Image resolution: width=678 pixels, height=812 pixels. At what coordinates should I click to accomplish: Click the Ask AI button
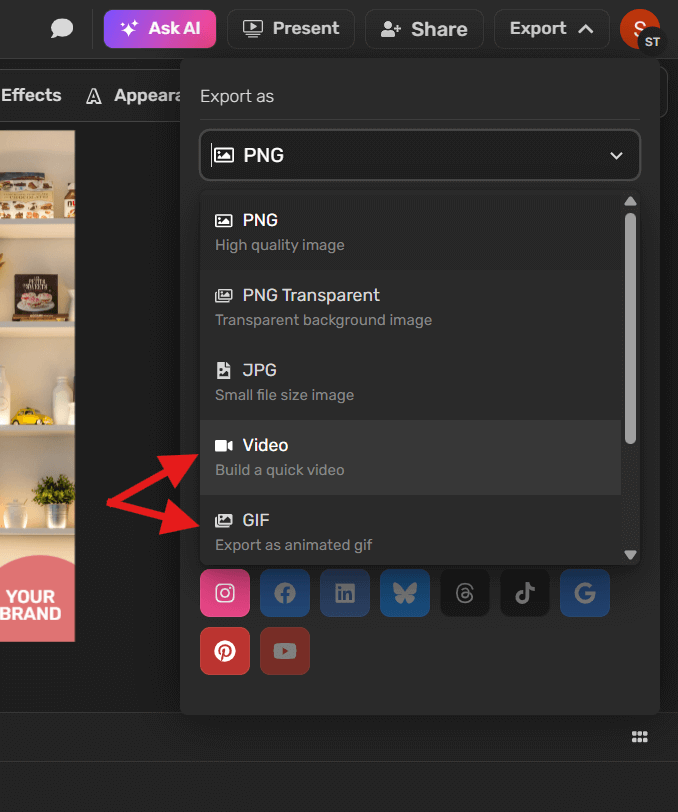[160, 28]
